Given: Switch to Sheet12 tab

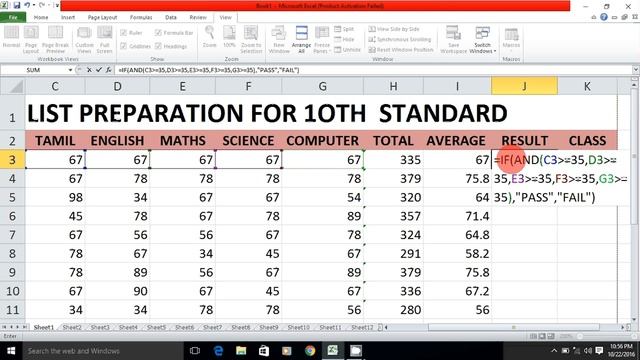Looking at the screenshot, I should 363,327.
